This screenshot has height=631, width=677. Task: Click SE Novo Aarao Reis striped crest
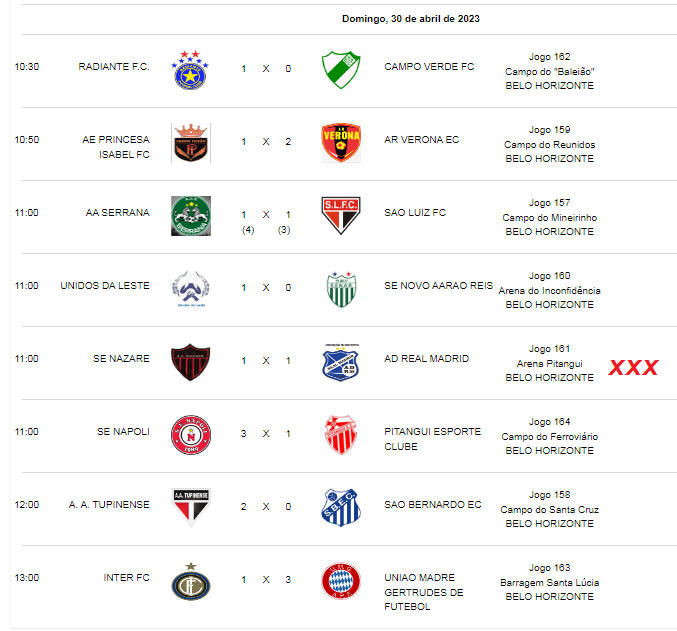coord(341,289)
